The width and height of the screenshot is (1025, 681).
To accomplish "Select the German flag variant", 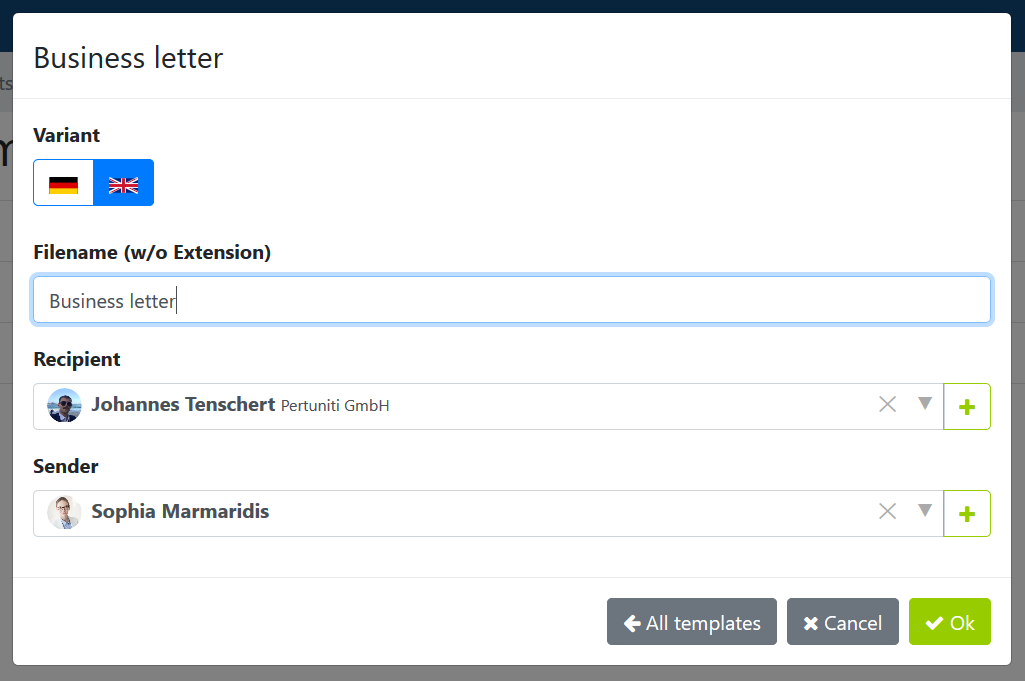I will tap(63, 182).
